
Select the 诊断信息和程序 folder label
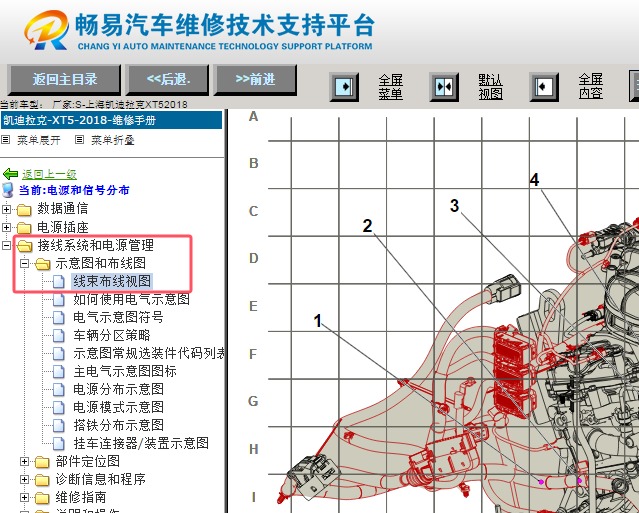click(x=101, y=479)
